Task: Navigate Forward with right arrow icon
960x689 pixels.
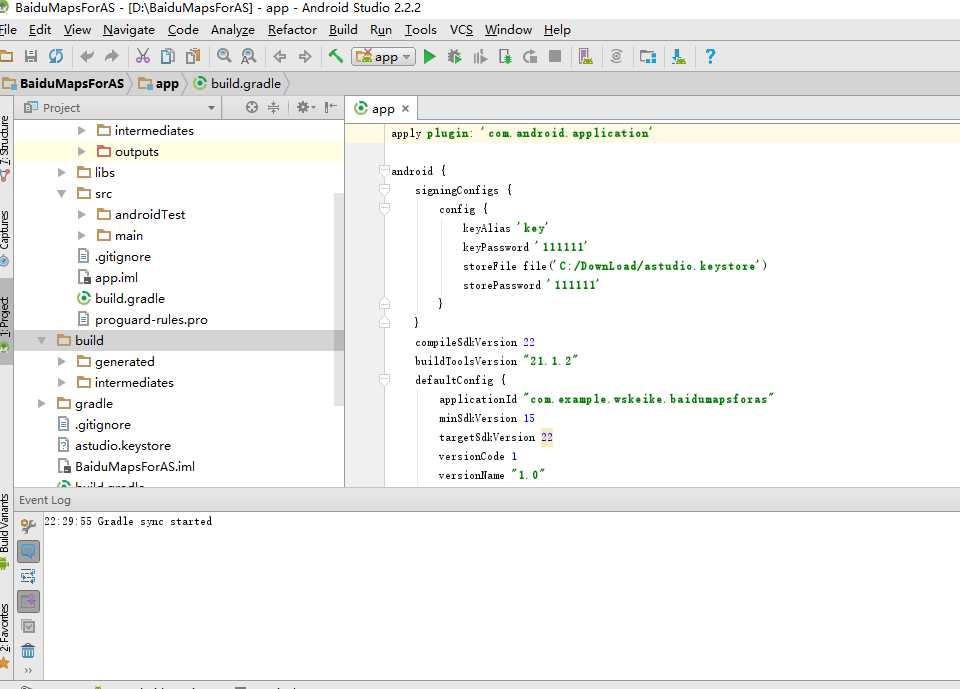Action: (305, 56)
